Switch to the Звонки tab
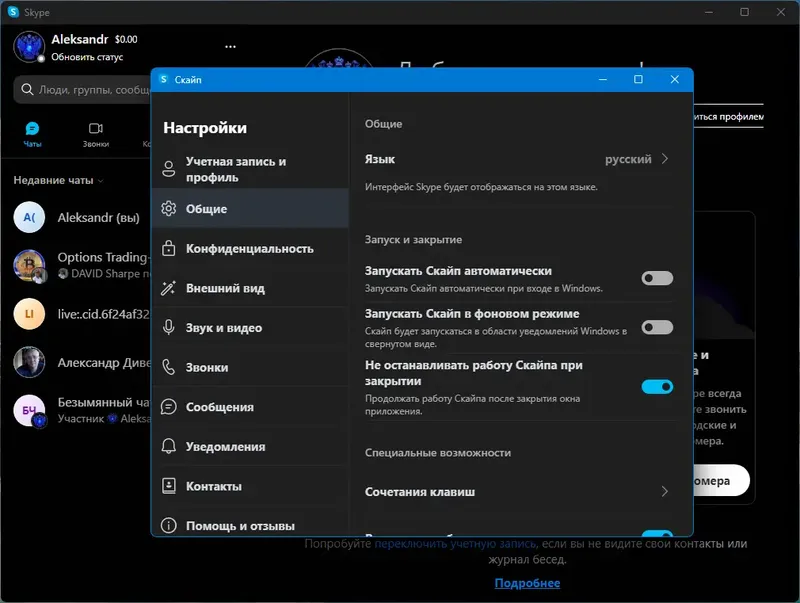The image size is (800, 603). (96, 134)
